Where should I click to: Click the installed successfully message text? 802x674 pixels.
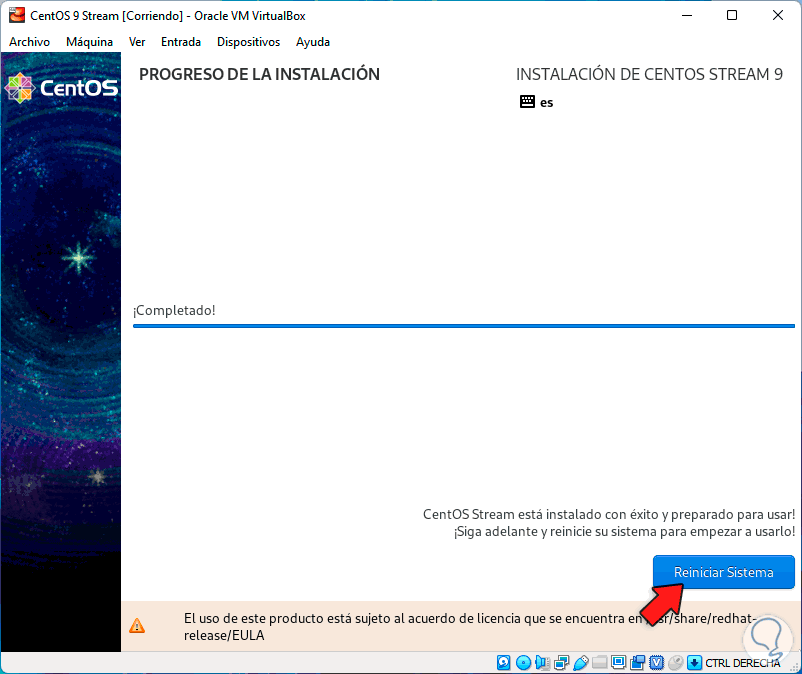tap(609, 514)
